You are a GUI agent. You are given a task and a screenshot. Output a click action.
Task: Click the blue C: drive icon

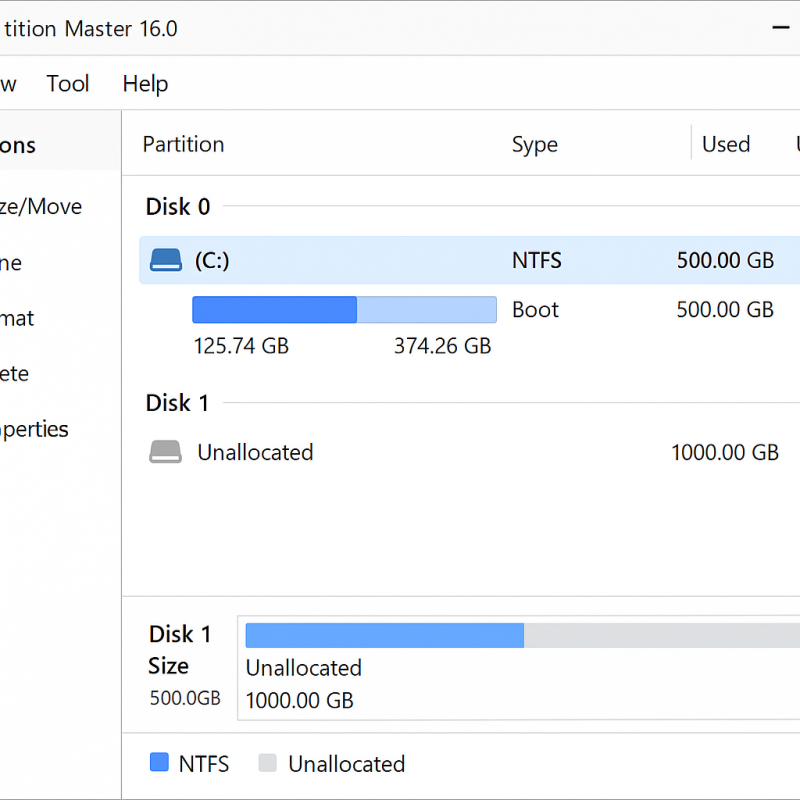pyautogui.click(x=166, y=261)
